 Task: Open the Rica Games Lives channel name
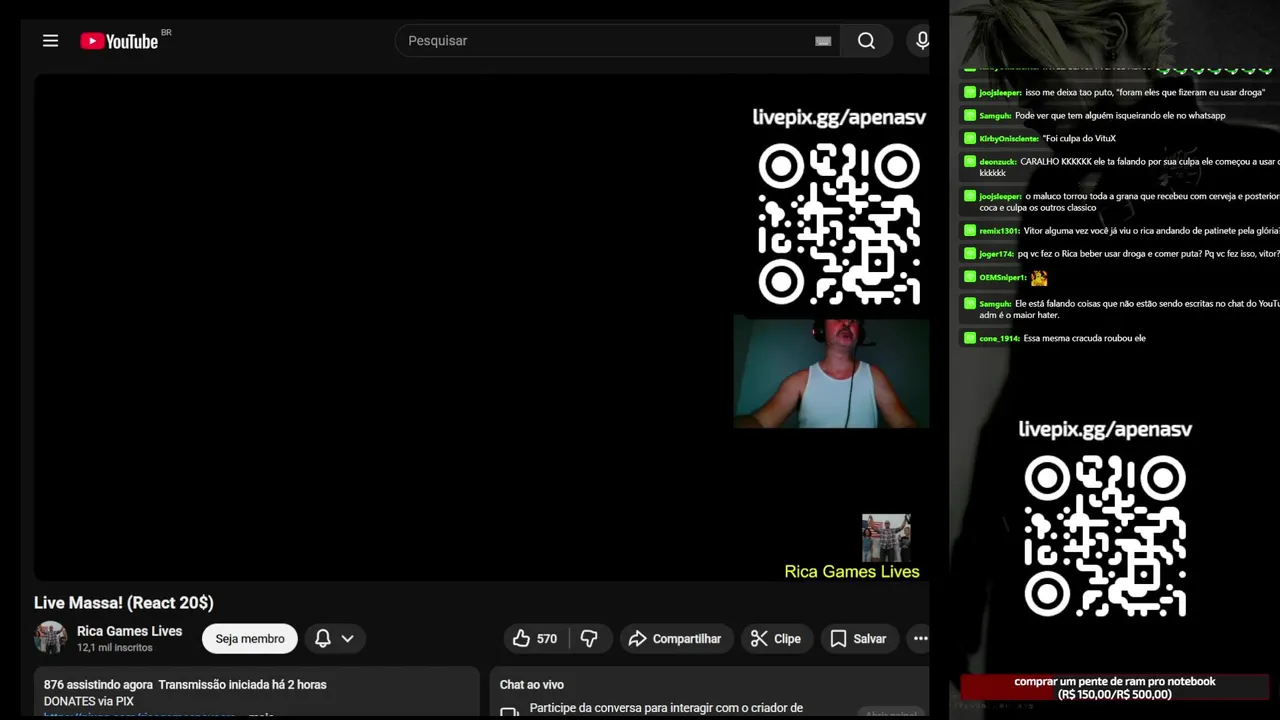pos(130,631)
